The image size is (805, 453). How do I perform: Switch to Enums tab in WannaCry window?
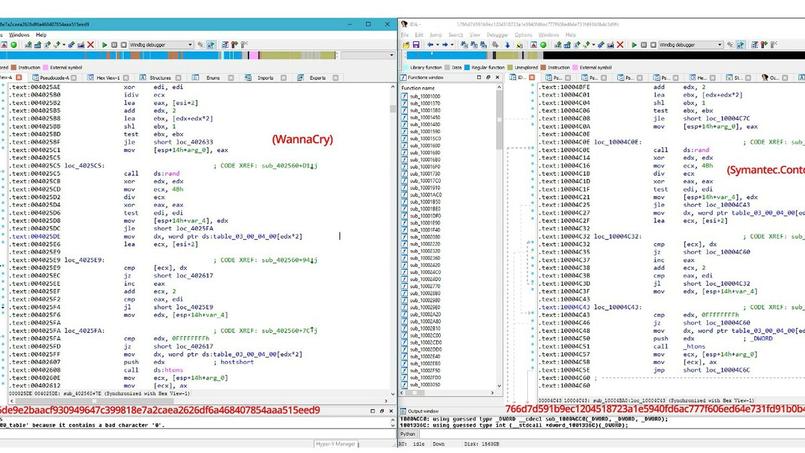213,78
